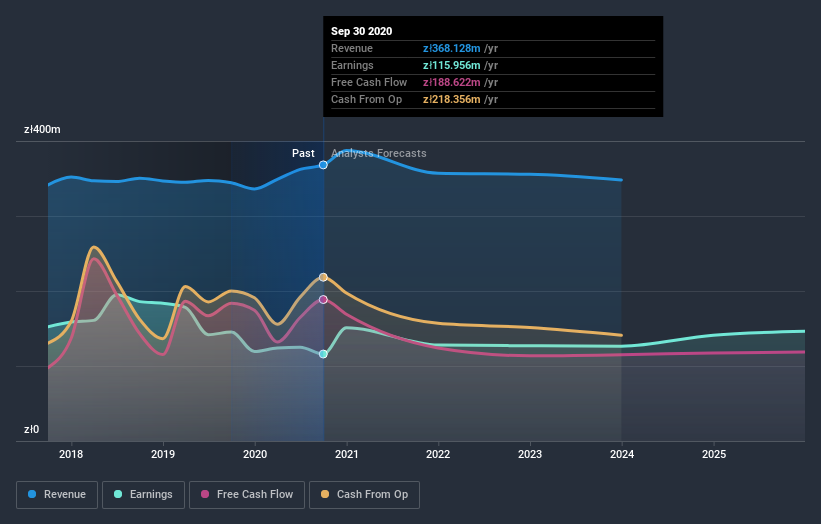Click the Past label on chart

point(303,153)
